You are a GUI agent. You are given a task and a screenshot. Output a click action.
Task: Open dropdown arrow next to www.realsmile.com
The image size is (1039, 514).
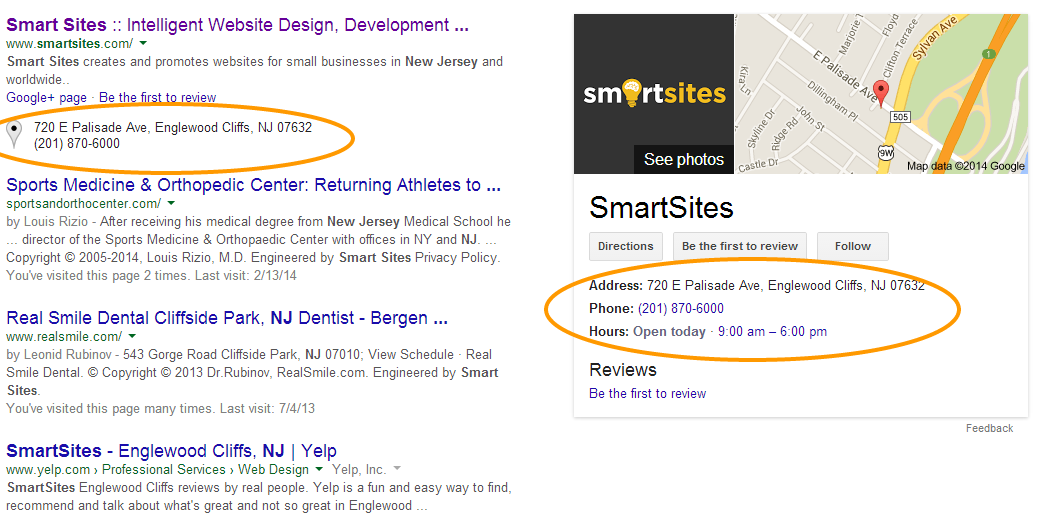pyautogui.click(x=132, y=336)
